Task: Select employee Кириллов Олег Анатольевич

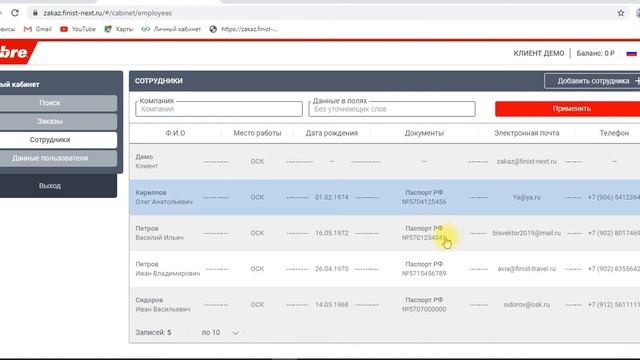Action: 384,197
